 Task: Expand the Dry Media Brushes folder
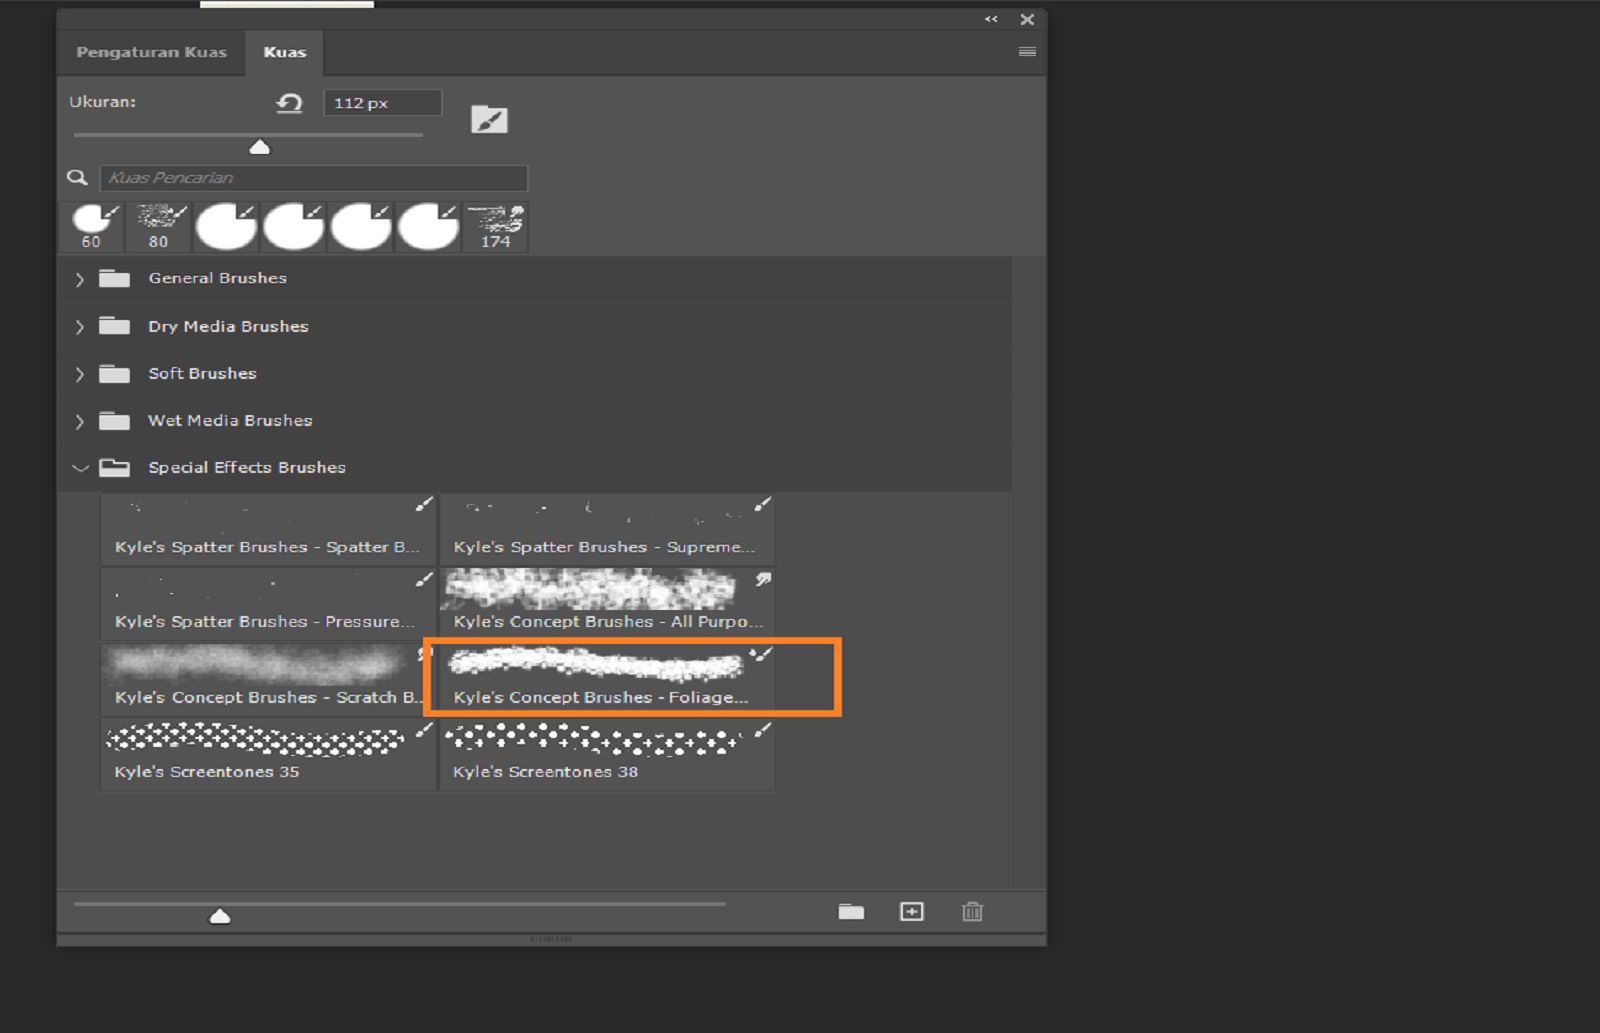coord(80,326)
